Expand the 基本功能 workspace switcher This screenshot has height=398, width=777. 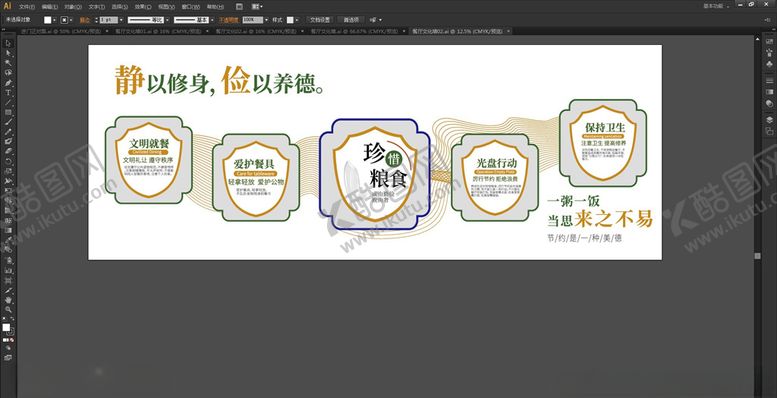pyautogui.click(x=716, y=6)
